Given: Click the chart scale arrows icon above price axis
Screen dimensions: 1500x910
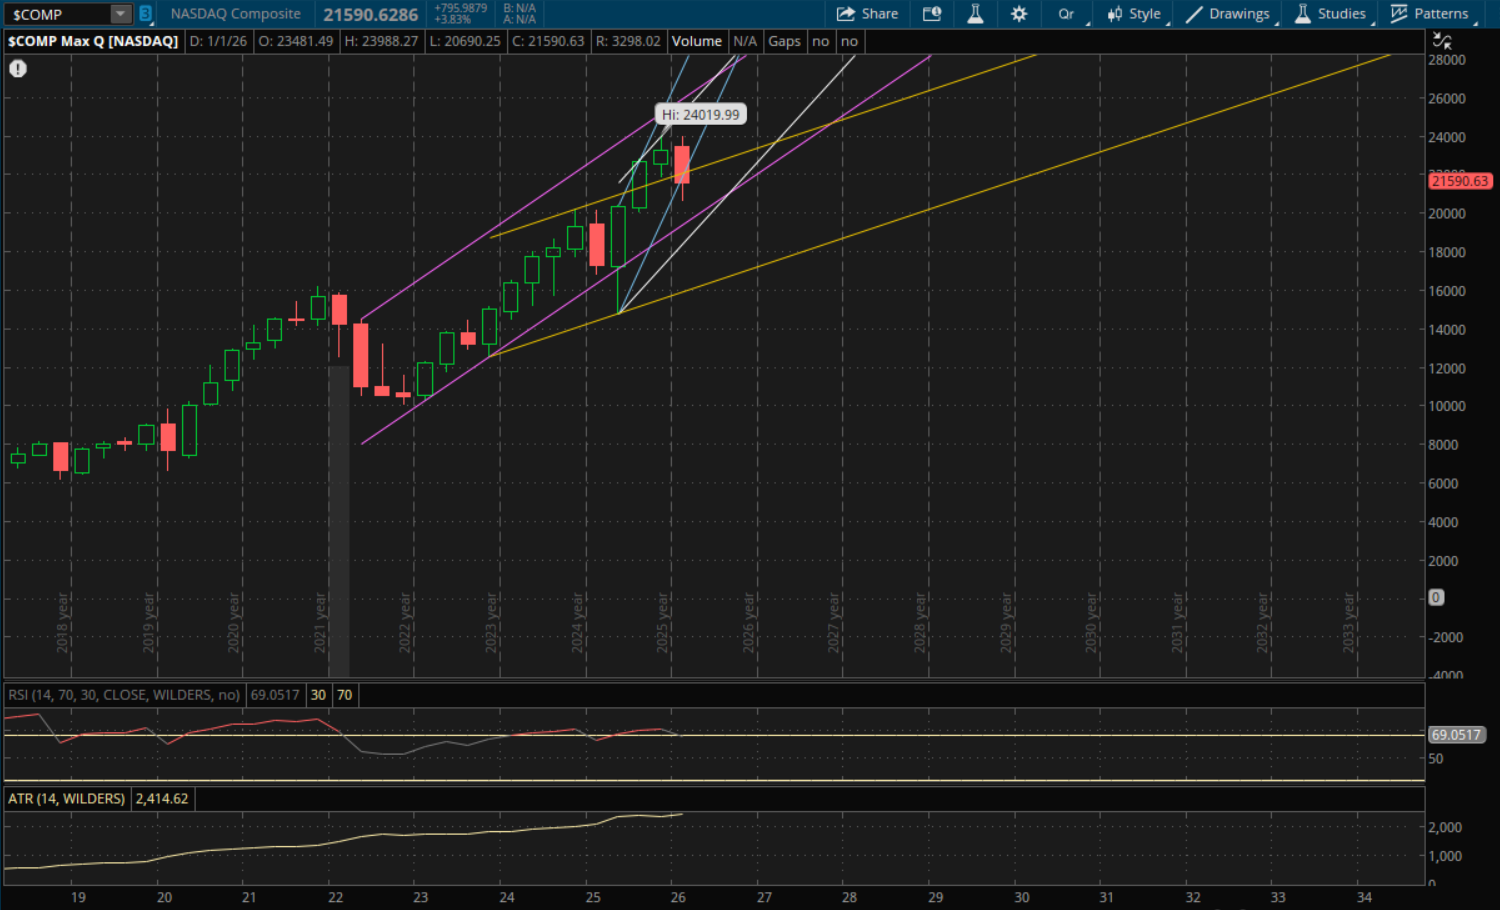Looking at the screenshot, I should [x=1442, y=41].
